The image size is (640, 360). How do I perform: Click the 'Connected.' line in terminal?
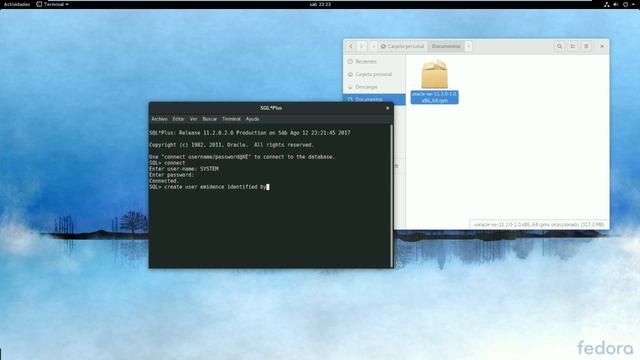[164, 181]
